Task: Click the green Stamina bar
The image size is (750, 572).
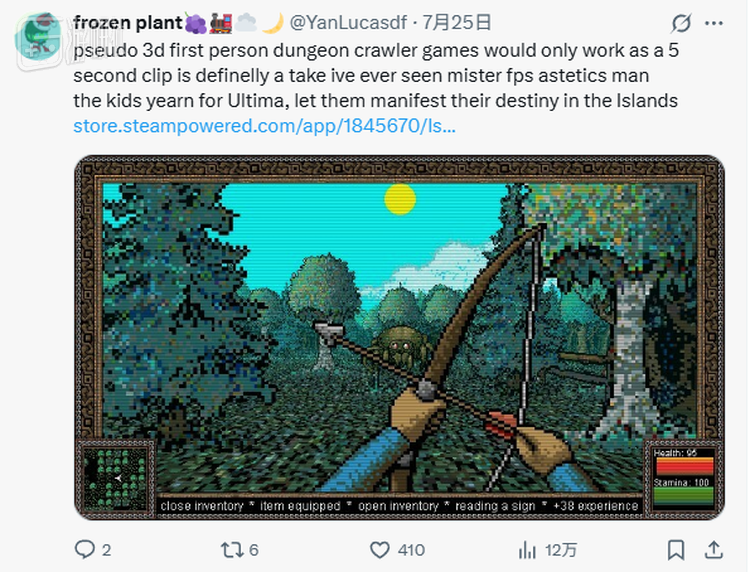Action: click(684, 495)
